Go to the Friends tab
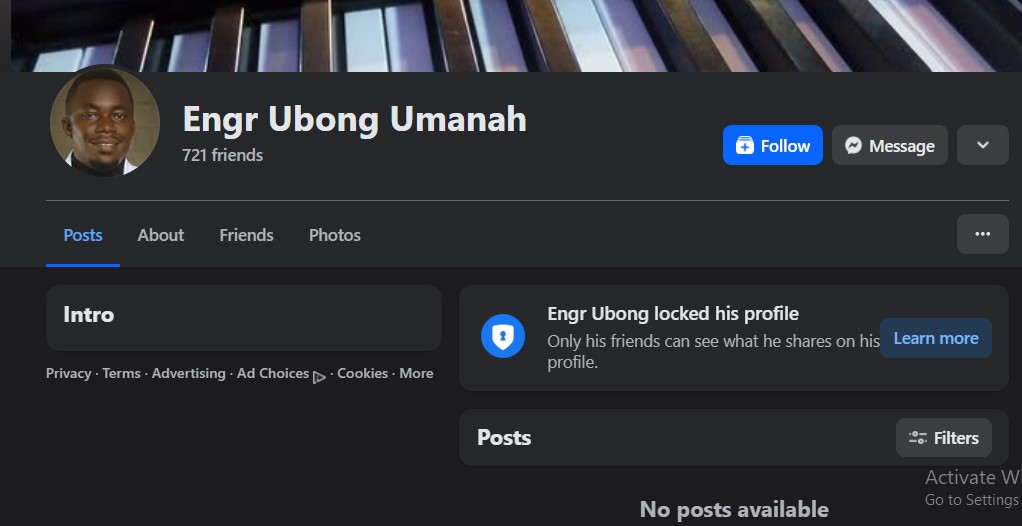Screen dimensions: 1022x526 tap(246, 235)
